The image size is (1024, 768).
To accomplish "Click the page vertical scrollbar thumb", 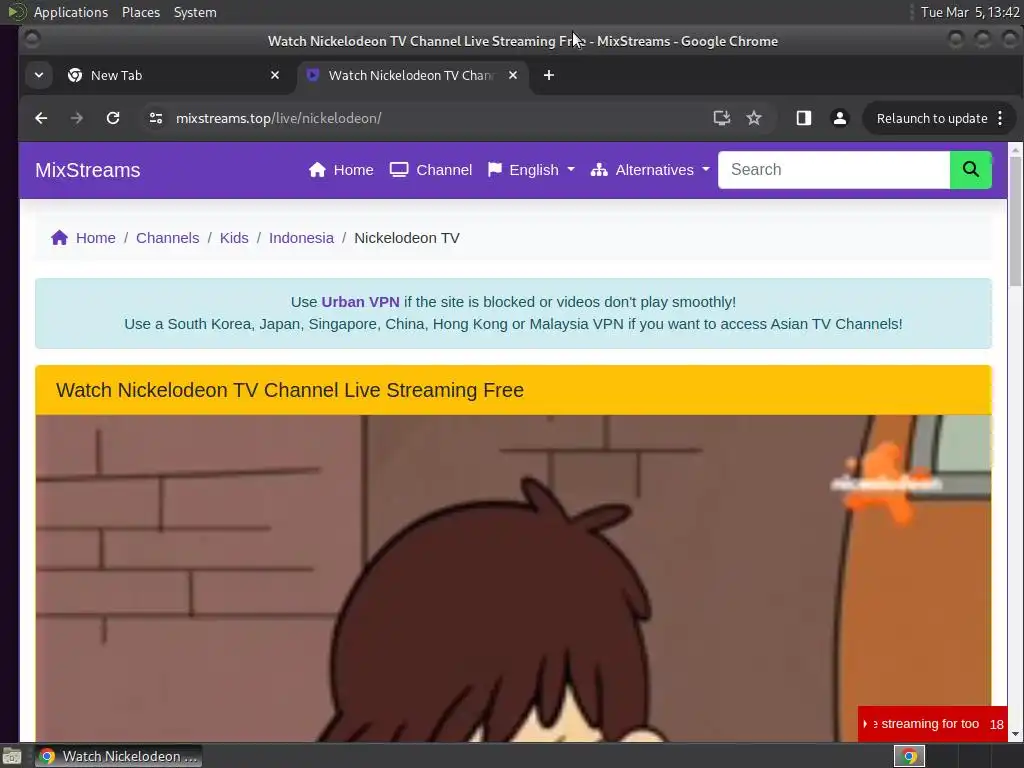I will click(x=1015, y=221).
